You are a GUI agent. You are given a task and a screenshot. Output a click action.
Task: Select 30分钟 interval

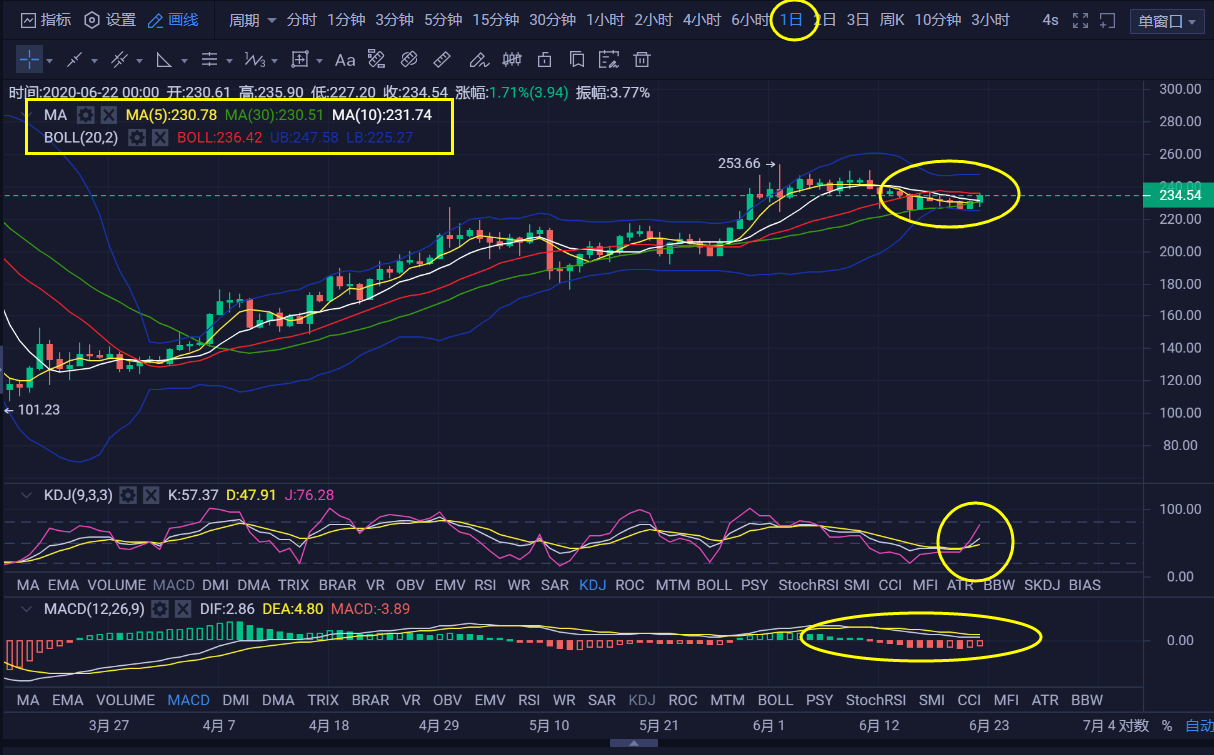tap(552, 20)
